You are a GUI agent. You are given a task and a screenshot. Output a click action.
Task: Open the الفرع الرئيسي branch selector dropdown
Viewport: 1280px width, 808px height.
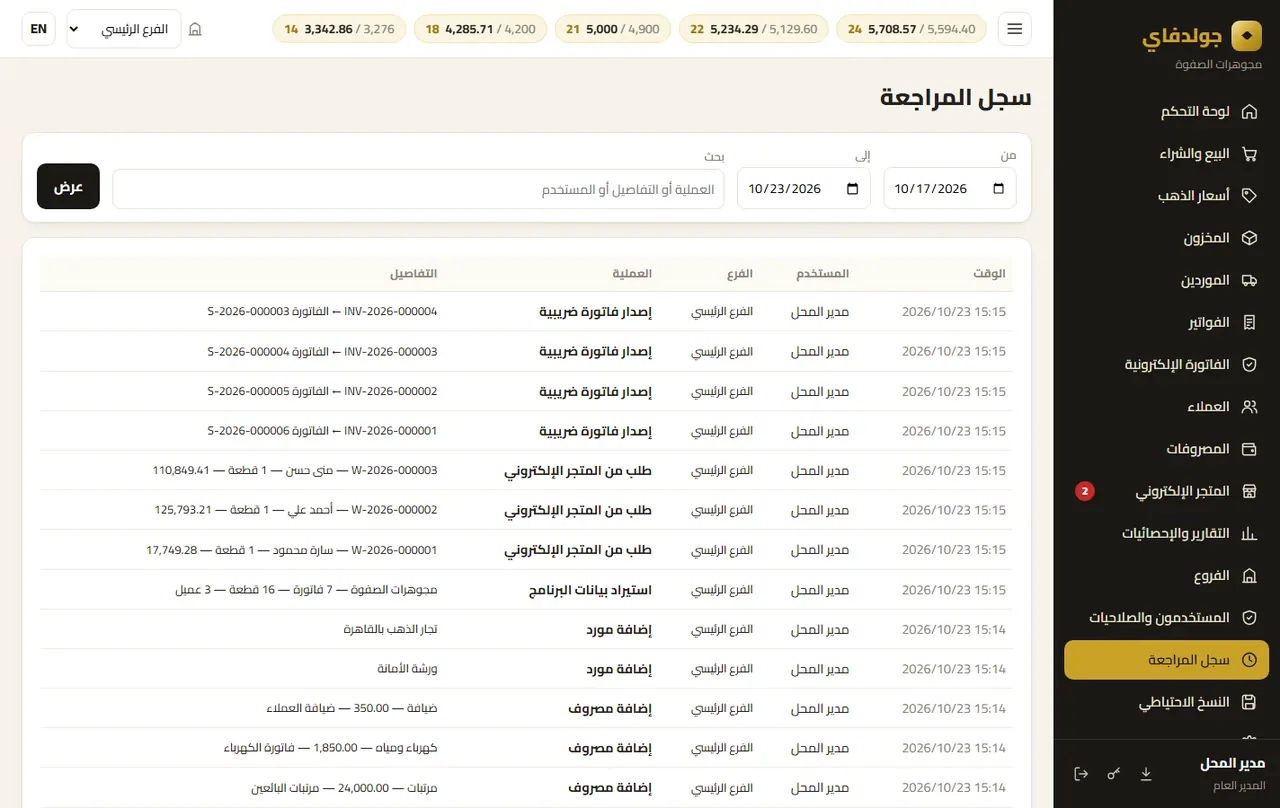(124, 29)
